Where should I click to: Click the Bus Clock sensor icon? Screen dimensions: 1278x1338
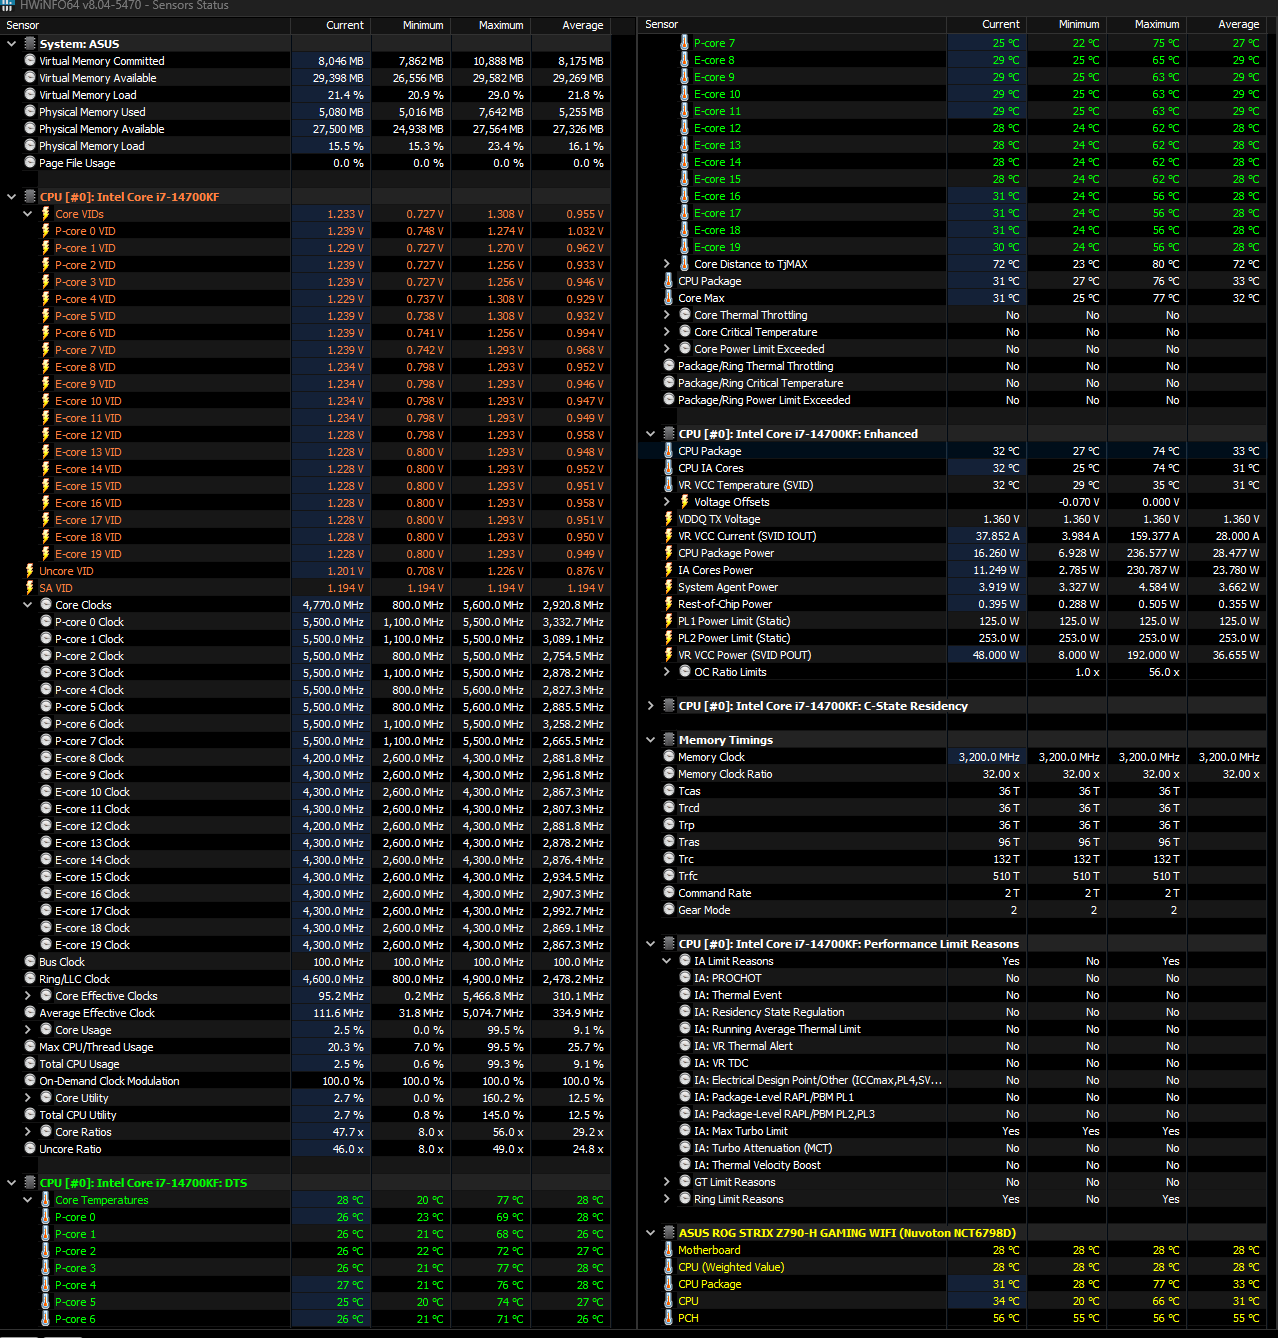point(30,962)
